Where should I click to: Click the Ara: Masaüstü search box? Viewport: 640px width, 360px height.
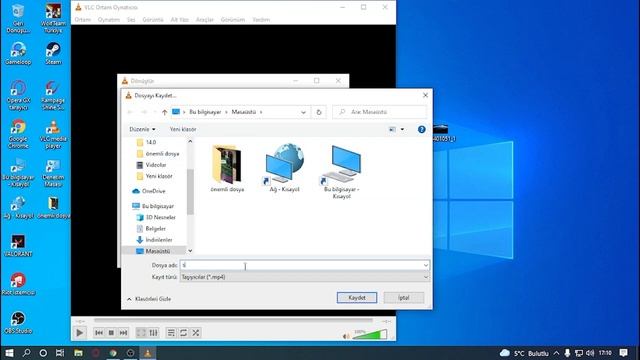pos(380,112)
